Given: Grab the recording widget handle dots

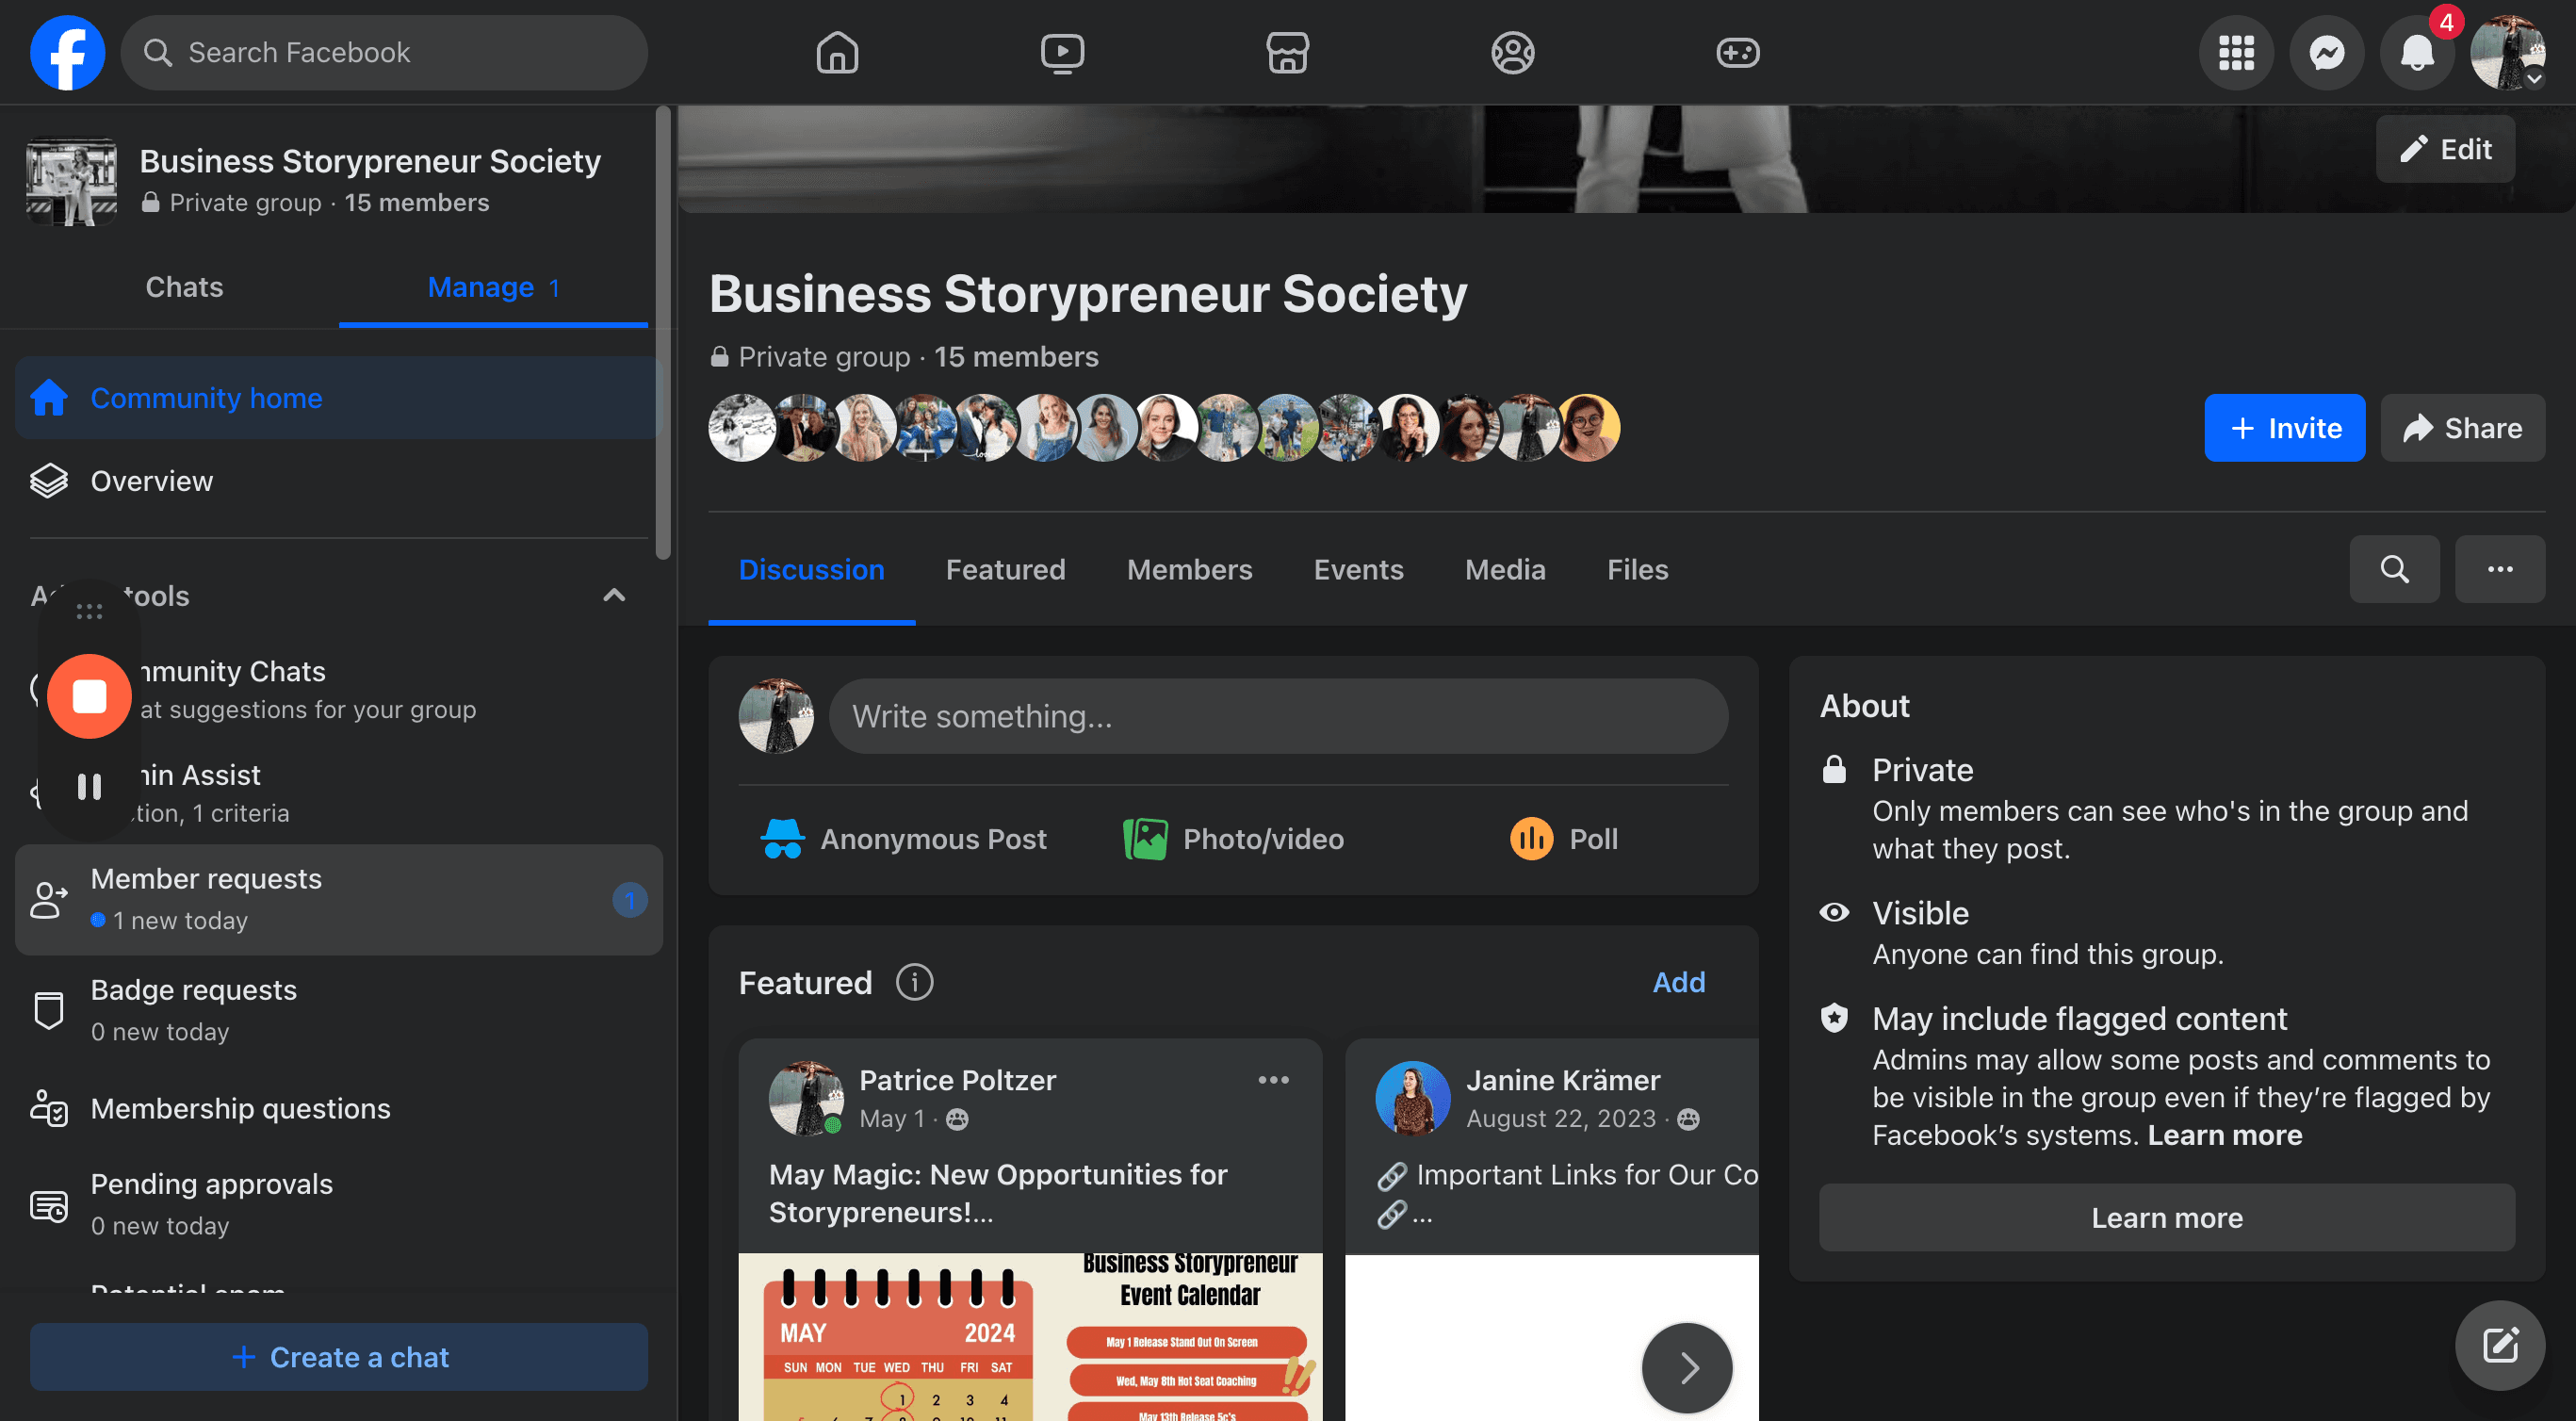Looking at the screenshot, I should [89, 611].
